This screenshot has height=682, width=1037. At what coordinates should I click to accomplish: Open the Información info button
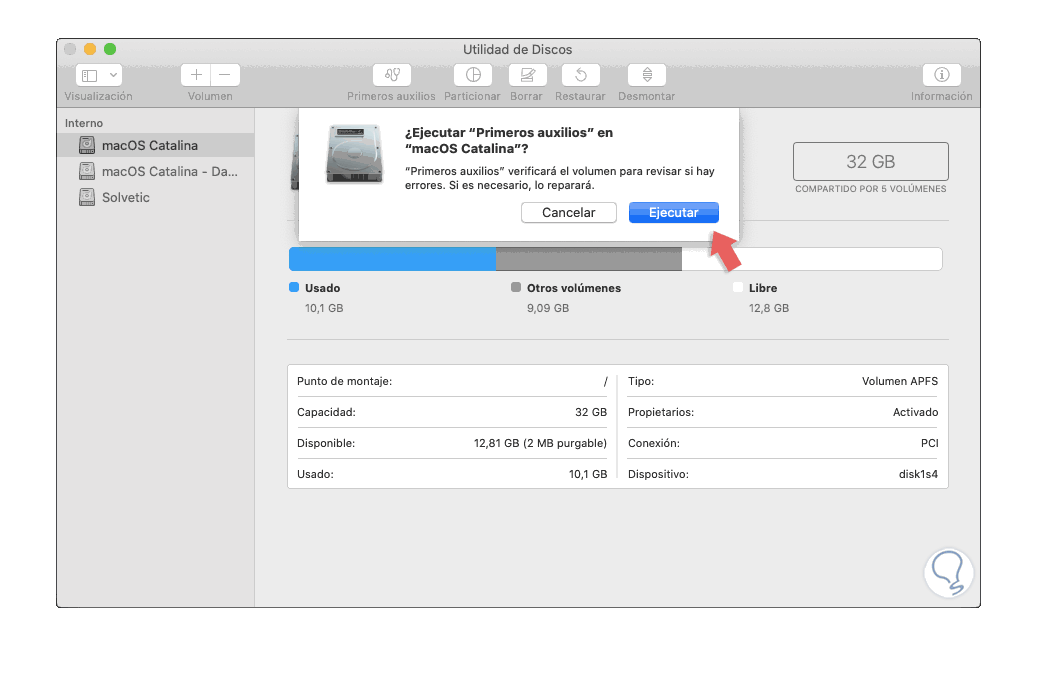coord(942,75)
